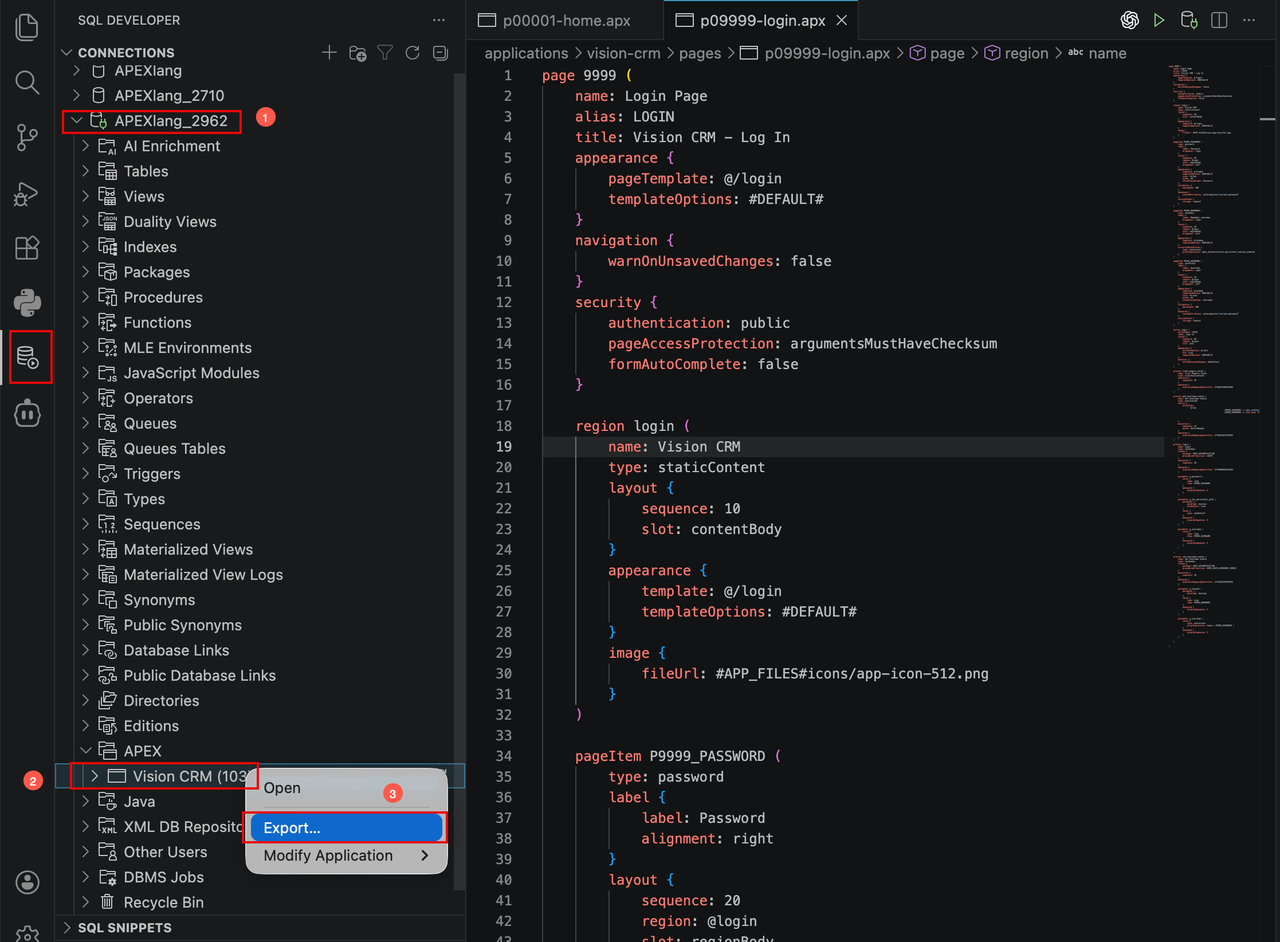Click the name breadcrumb segment
Image resolution: width=1280 pixels, height=942 pixels.
point(1107,53)
